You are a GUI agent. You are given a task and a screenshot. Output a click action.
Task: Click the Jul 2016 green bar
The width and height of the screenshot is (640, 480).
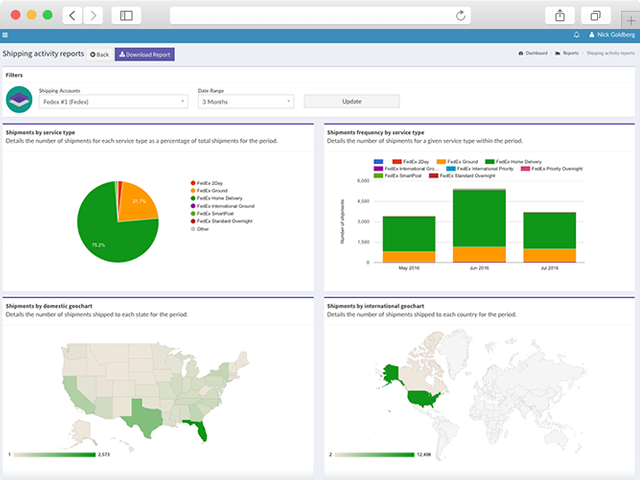[x=549, y=231]
